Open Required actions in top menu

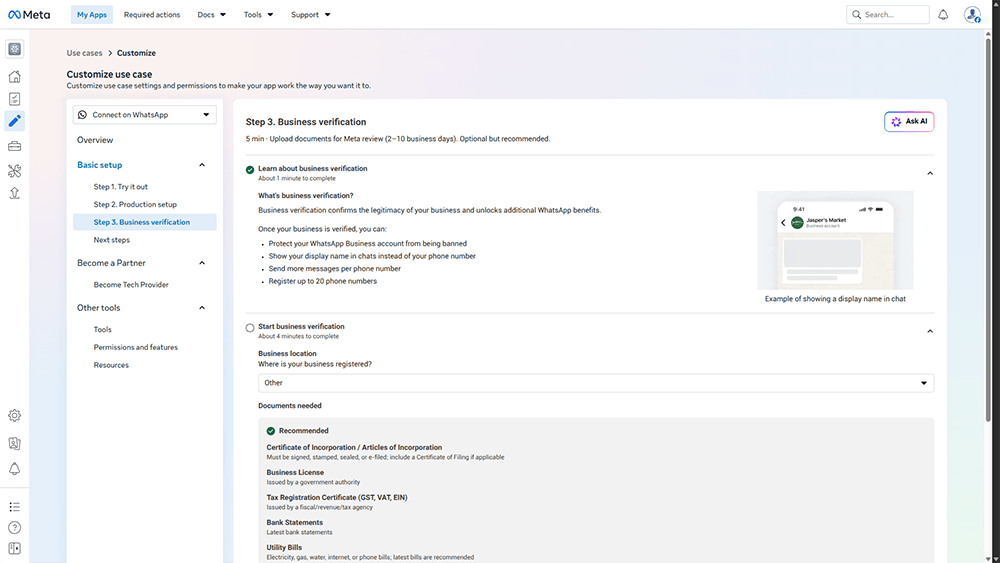tap(152, 15)
